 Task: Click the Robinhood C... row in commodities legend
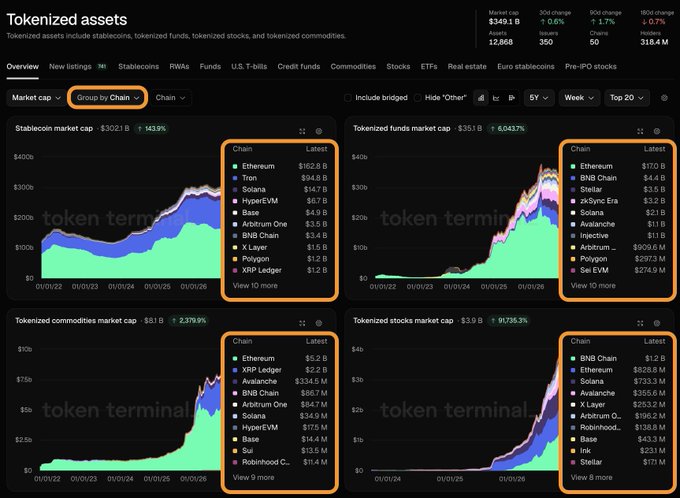[280, 462]
